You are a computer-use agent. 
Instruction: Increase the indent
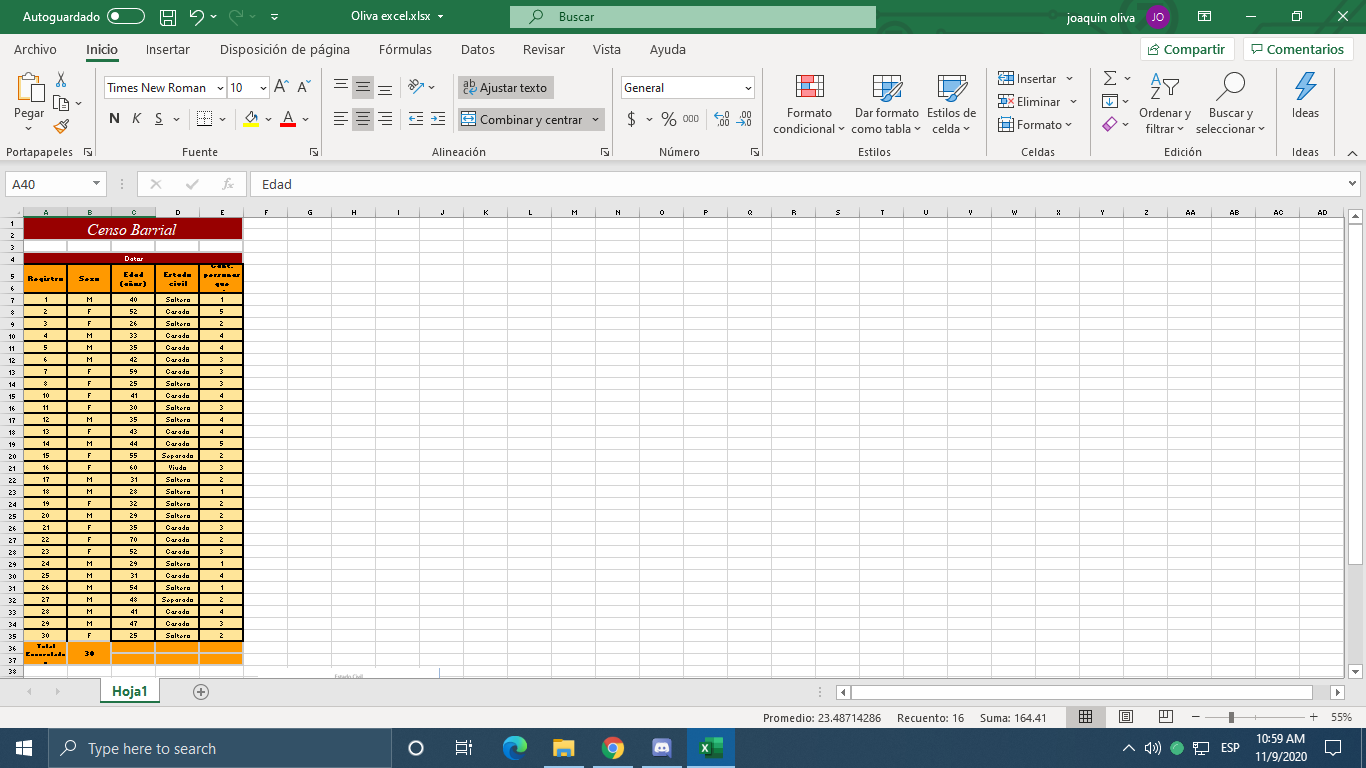[x=438, y=119]
